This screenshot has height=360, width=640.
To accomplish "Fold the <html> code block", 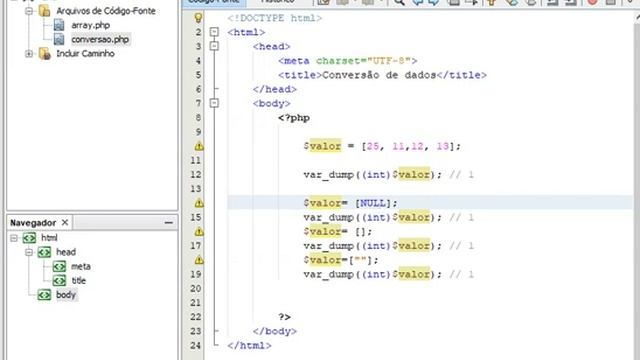I will 214,32.
